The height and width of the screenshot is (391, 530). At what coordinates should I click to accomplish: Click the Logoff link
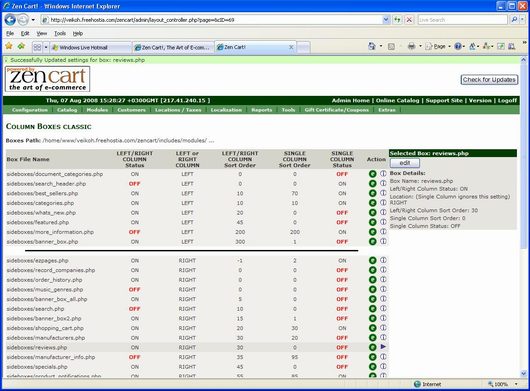507,100
